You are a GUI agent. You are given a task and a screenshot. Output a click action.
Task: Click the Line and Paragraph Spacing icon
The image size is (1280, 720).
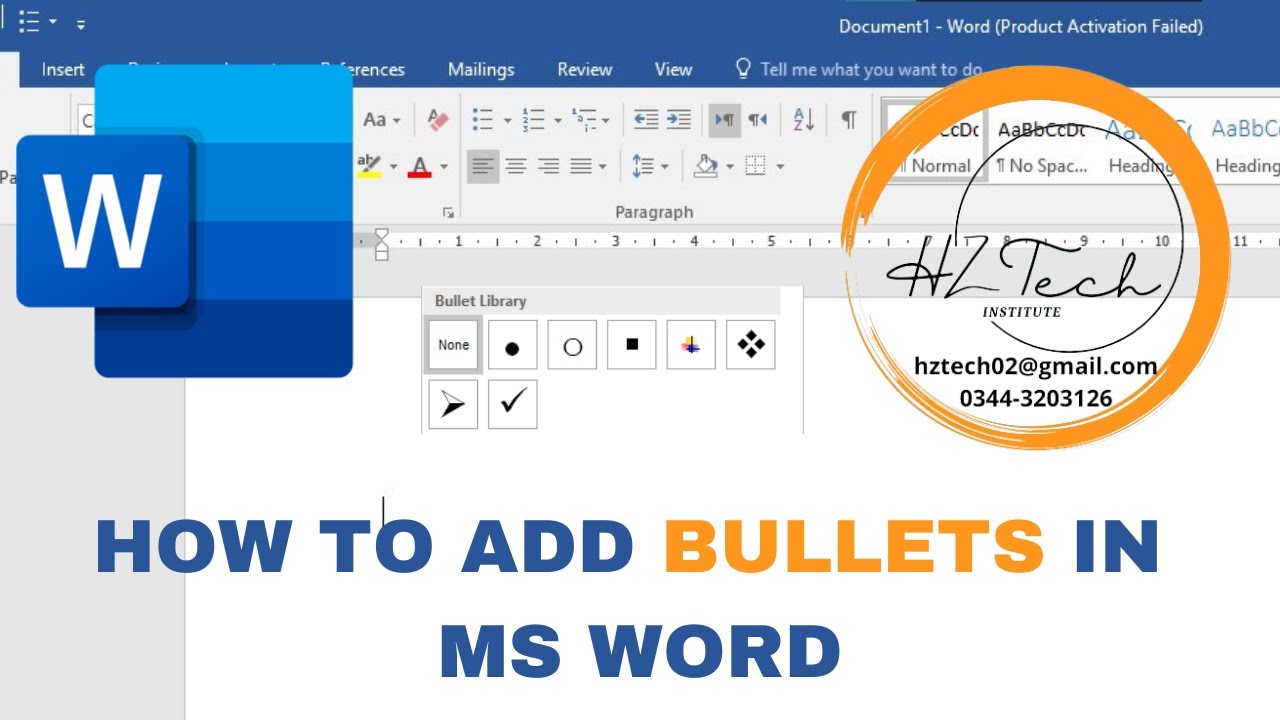click(644, 166)
